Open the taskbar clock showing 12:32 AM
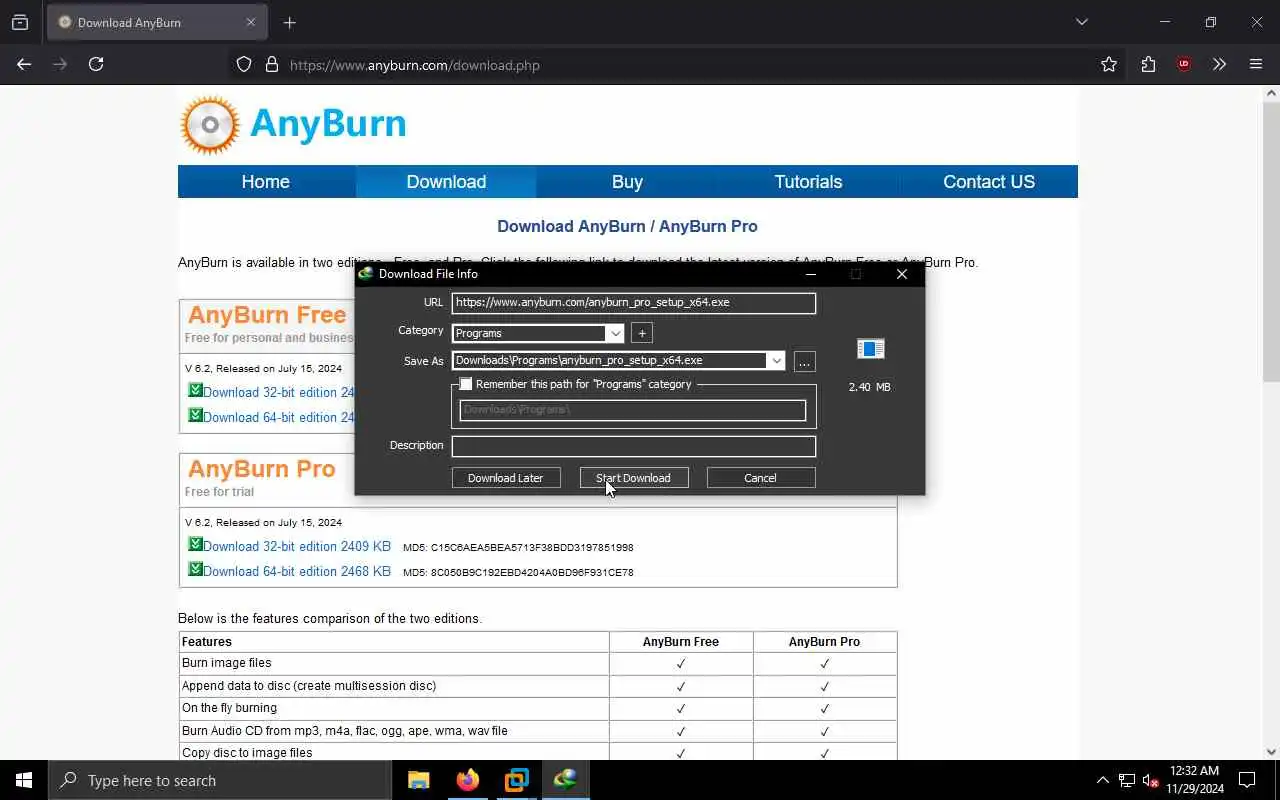 [1194, 780]
